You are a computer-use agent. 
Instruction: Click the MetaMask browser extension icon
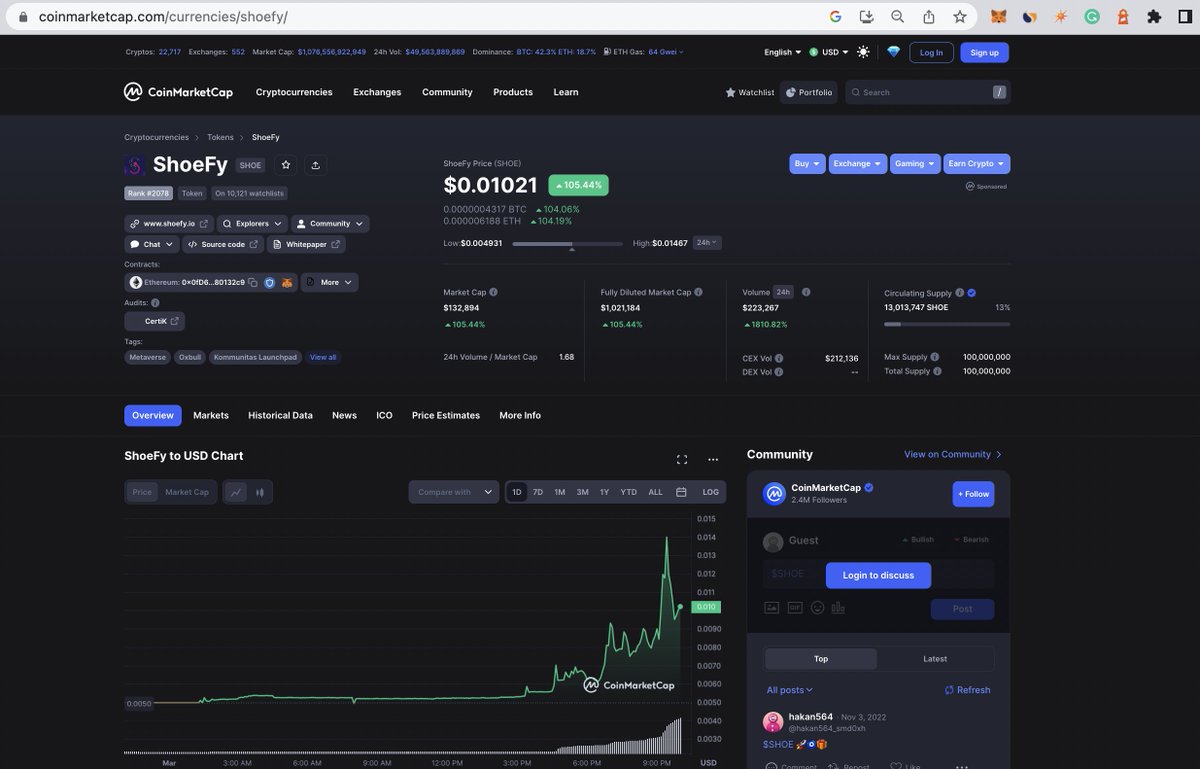click(x=998, y=17)
